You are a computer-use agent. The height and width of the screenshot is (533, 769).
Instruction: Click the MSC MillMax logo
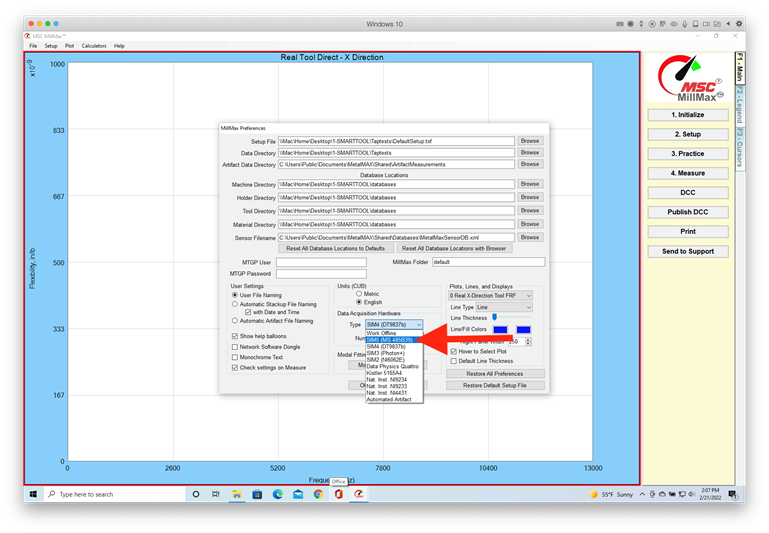(x=691, y=78)
